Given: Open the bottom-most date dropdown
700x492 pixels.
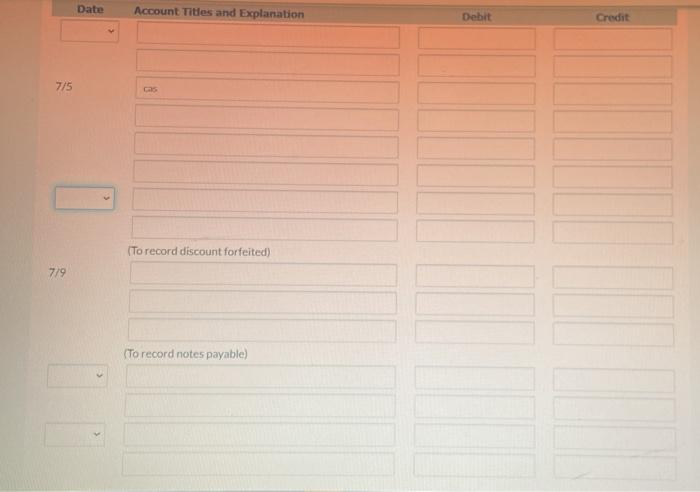Looking at the screenshot, I should [75, 434].
